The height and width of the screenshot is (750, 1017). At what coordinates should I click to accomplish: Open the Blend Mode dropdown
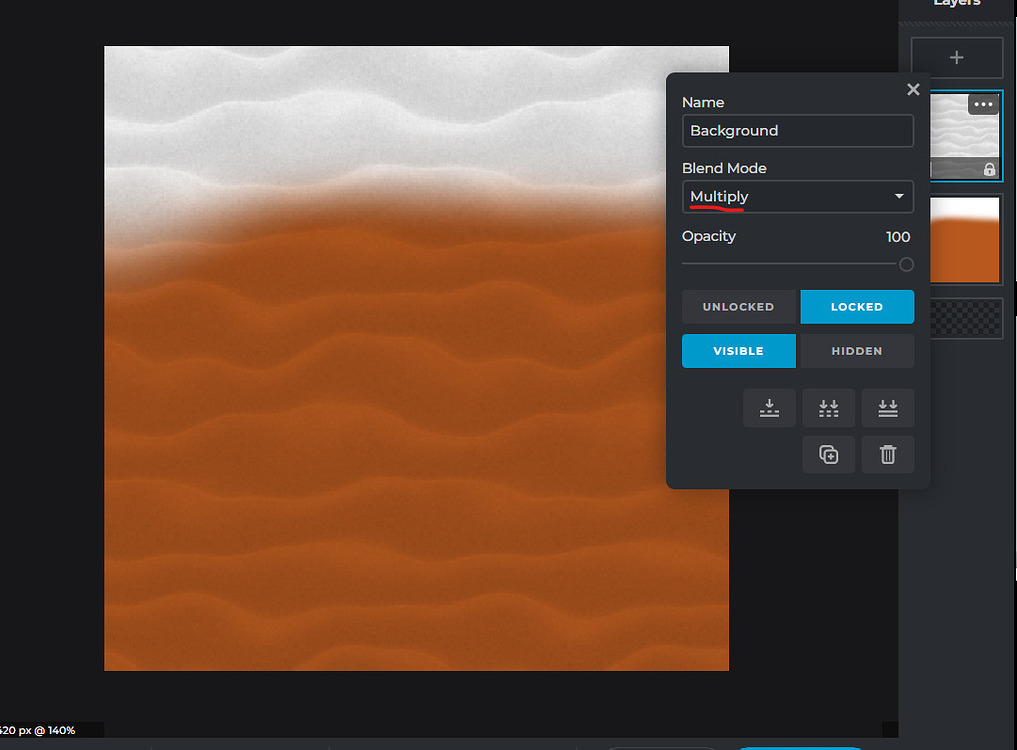[x=798, y=197]
